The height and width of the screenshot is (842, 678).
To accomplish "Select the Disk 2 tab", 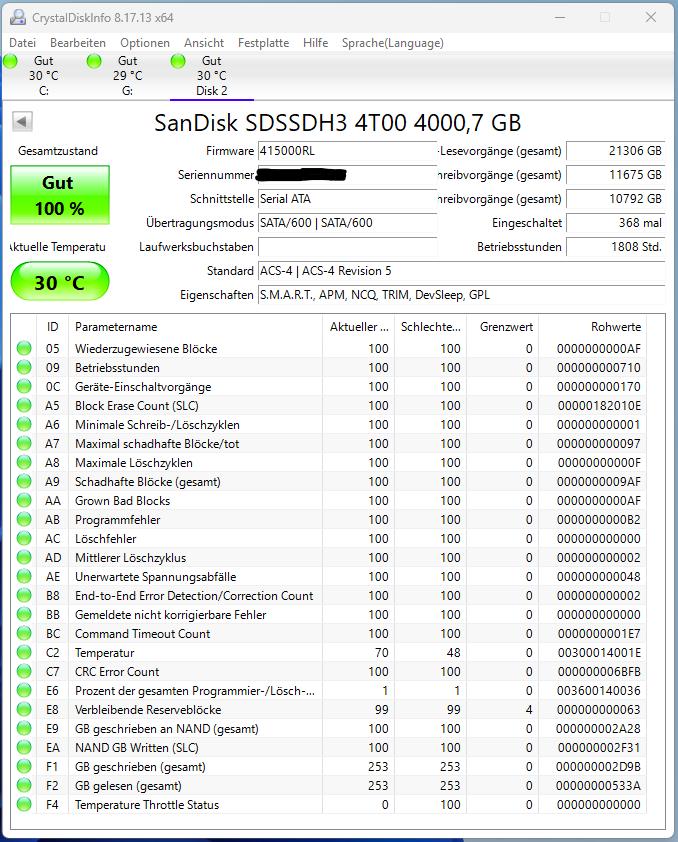I will click(212, 76).
